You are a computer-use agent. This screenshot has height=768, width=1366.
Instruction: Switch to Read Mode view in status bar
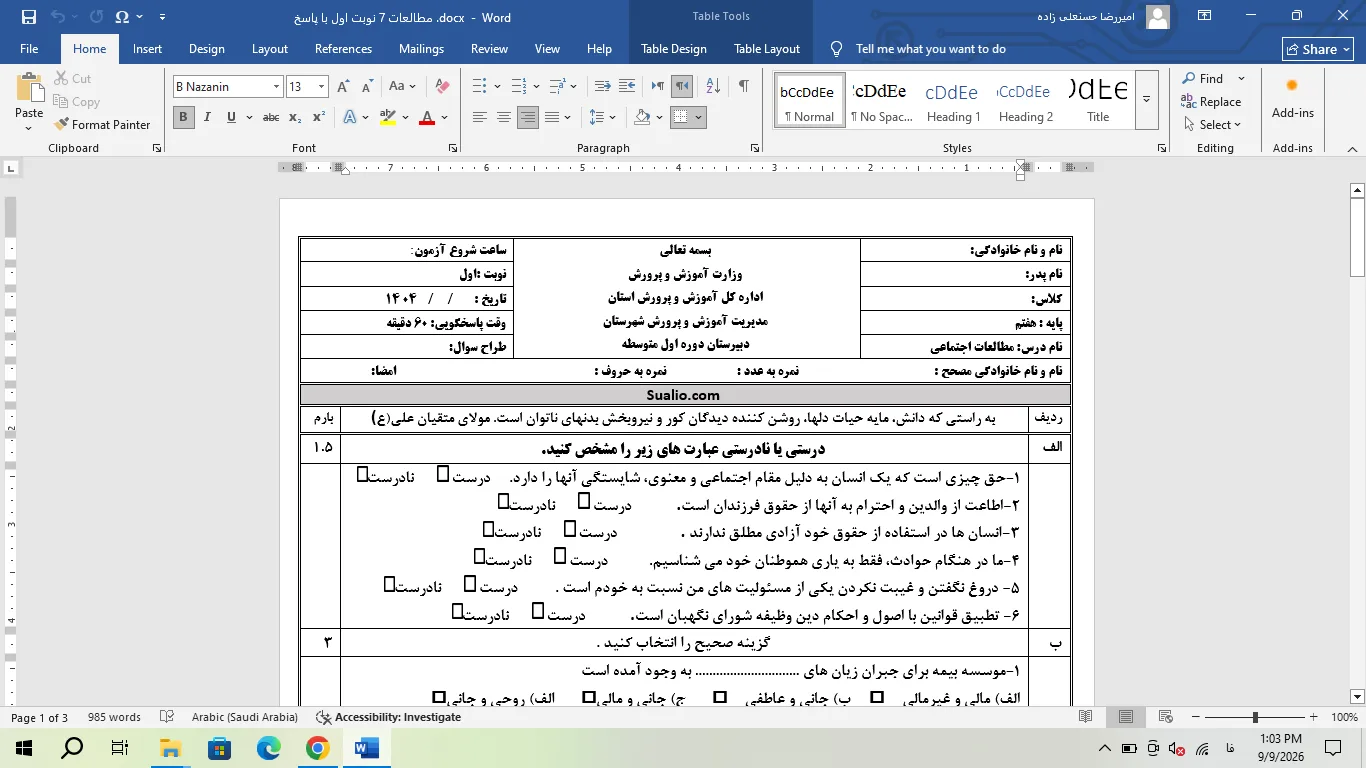(1086, 717)
